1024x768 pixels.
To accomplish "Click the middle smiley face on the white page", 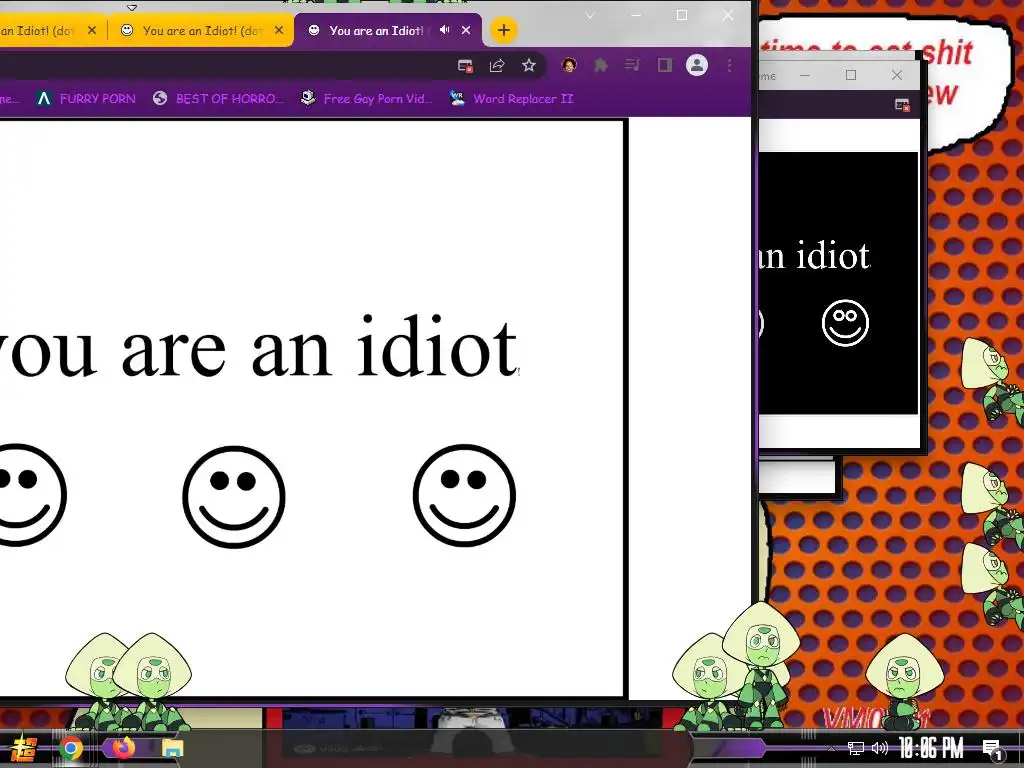I will coord(234,497).
